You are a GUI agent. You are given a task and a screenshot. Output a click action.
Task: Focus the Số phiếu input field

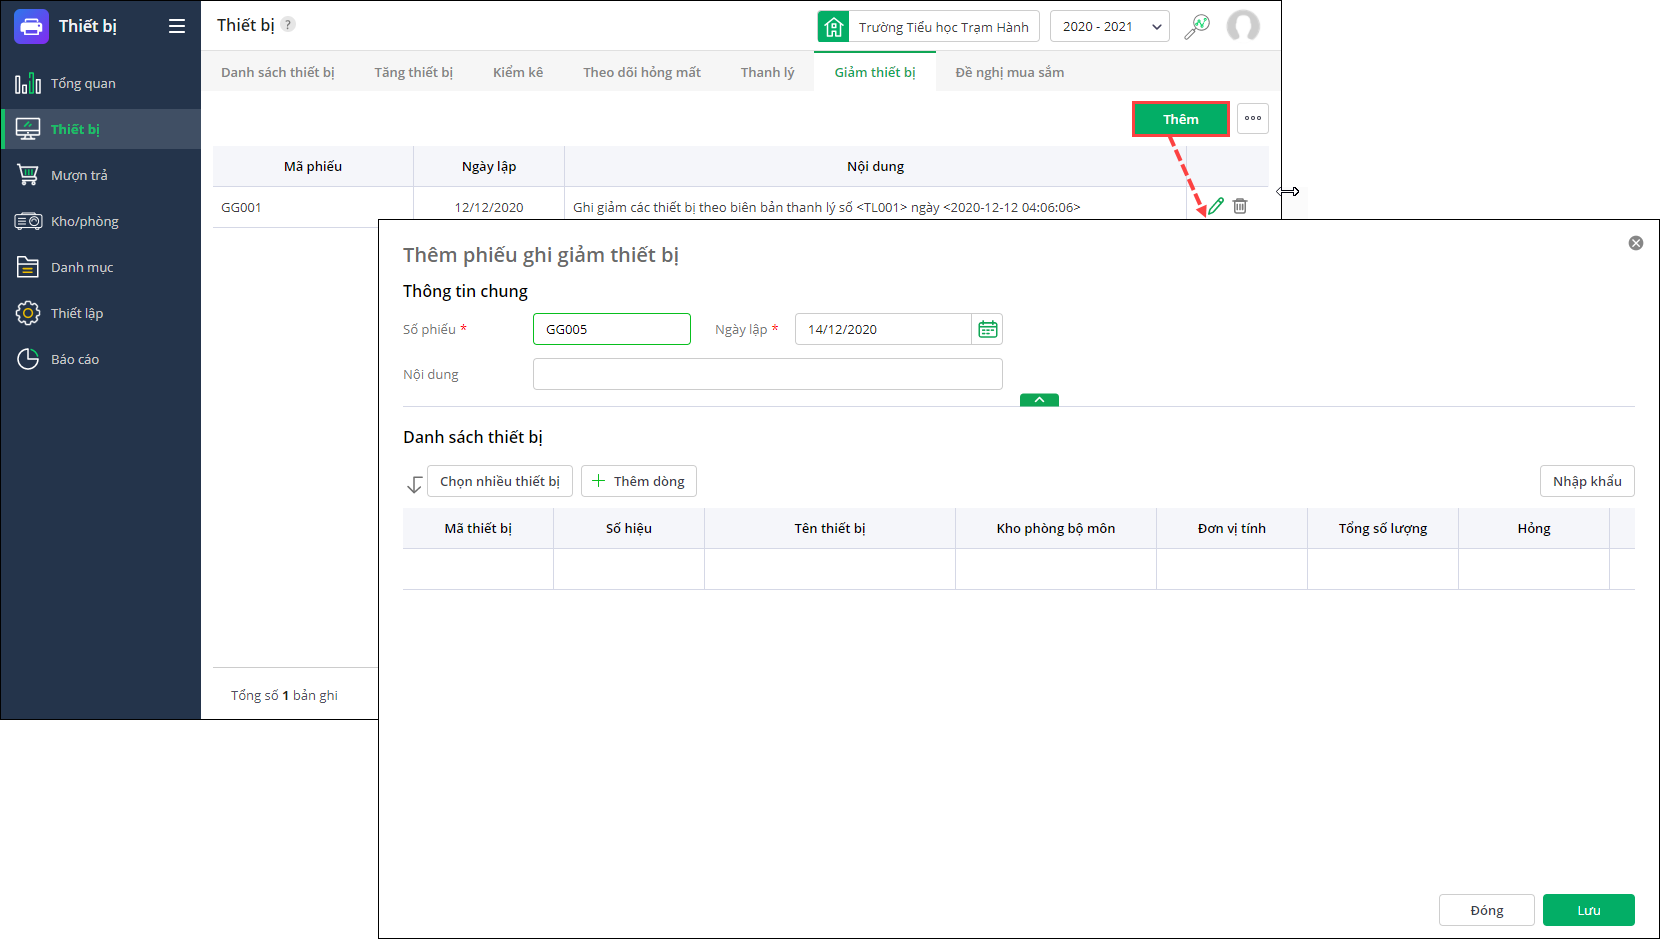(x=612, y=329)
